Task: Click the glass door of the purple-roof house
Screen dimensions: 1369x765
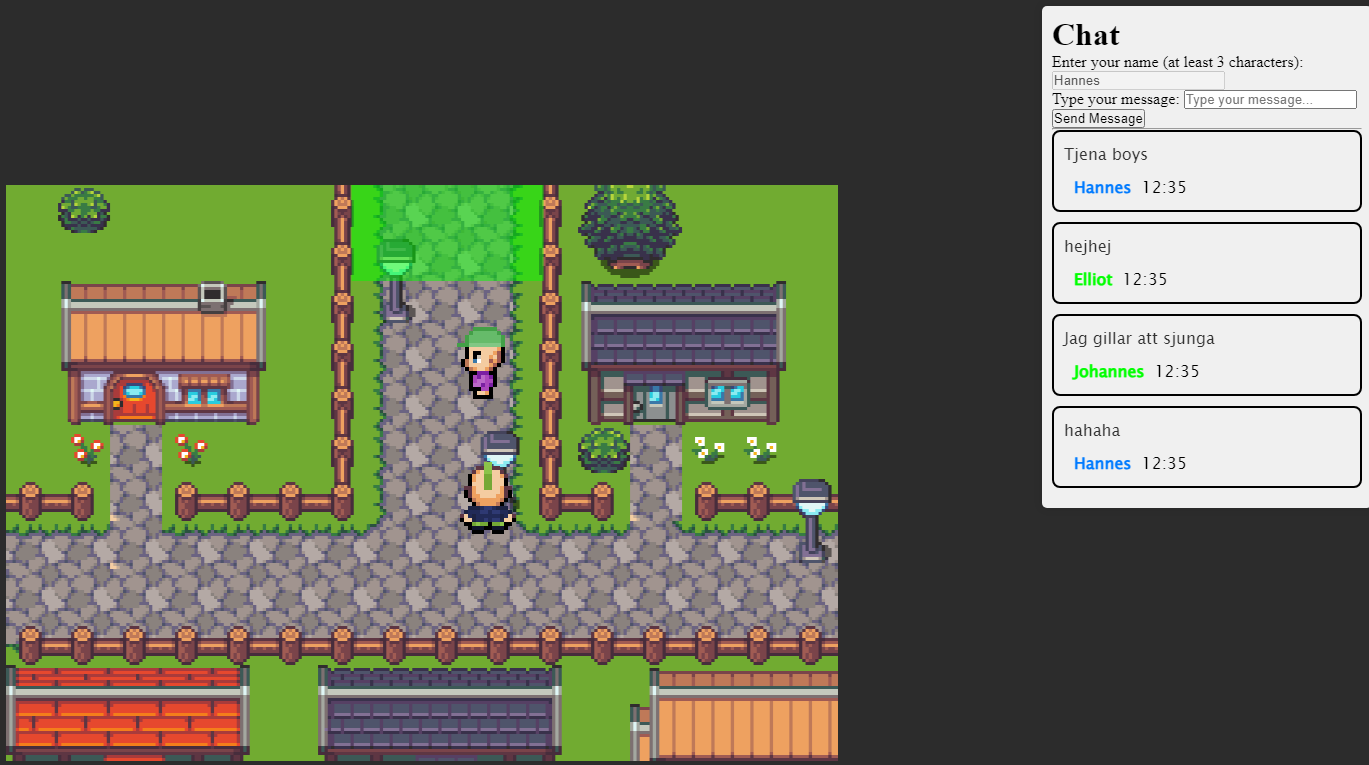Action: 655,400
